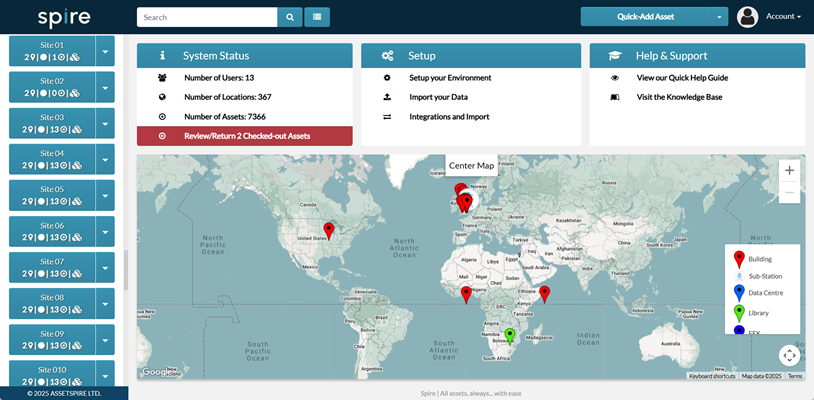Select the green Library marker in Africa

509,334
